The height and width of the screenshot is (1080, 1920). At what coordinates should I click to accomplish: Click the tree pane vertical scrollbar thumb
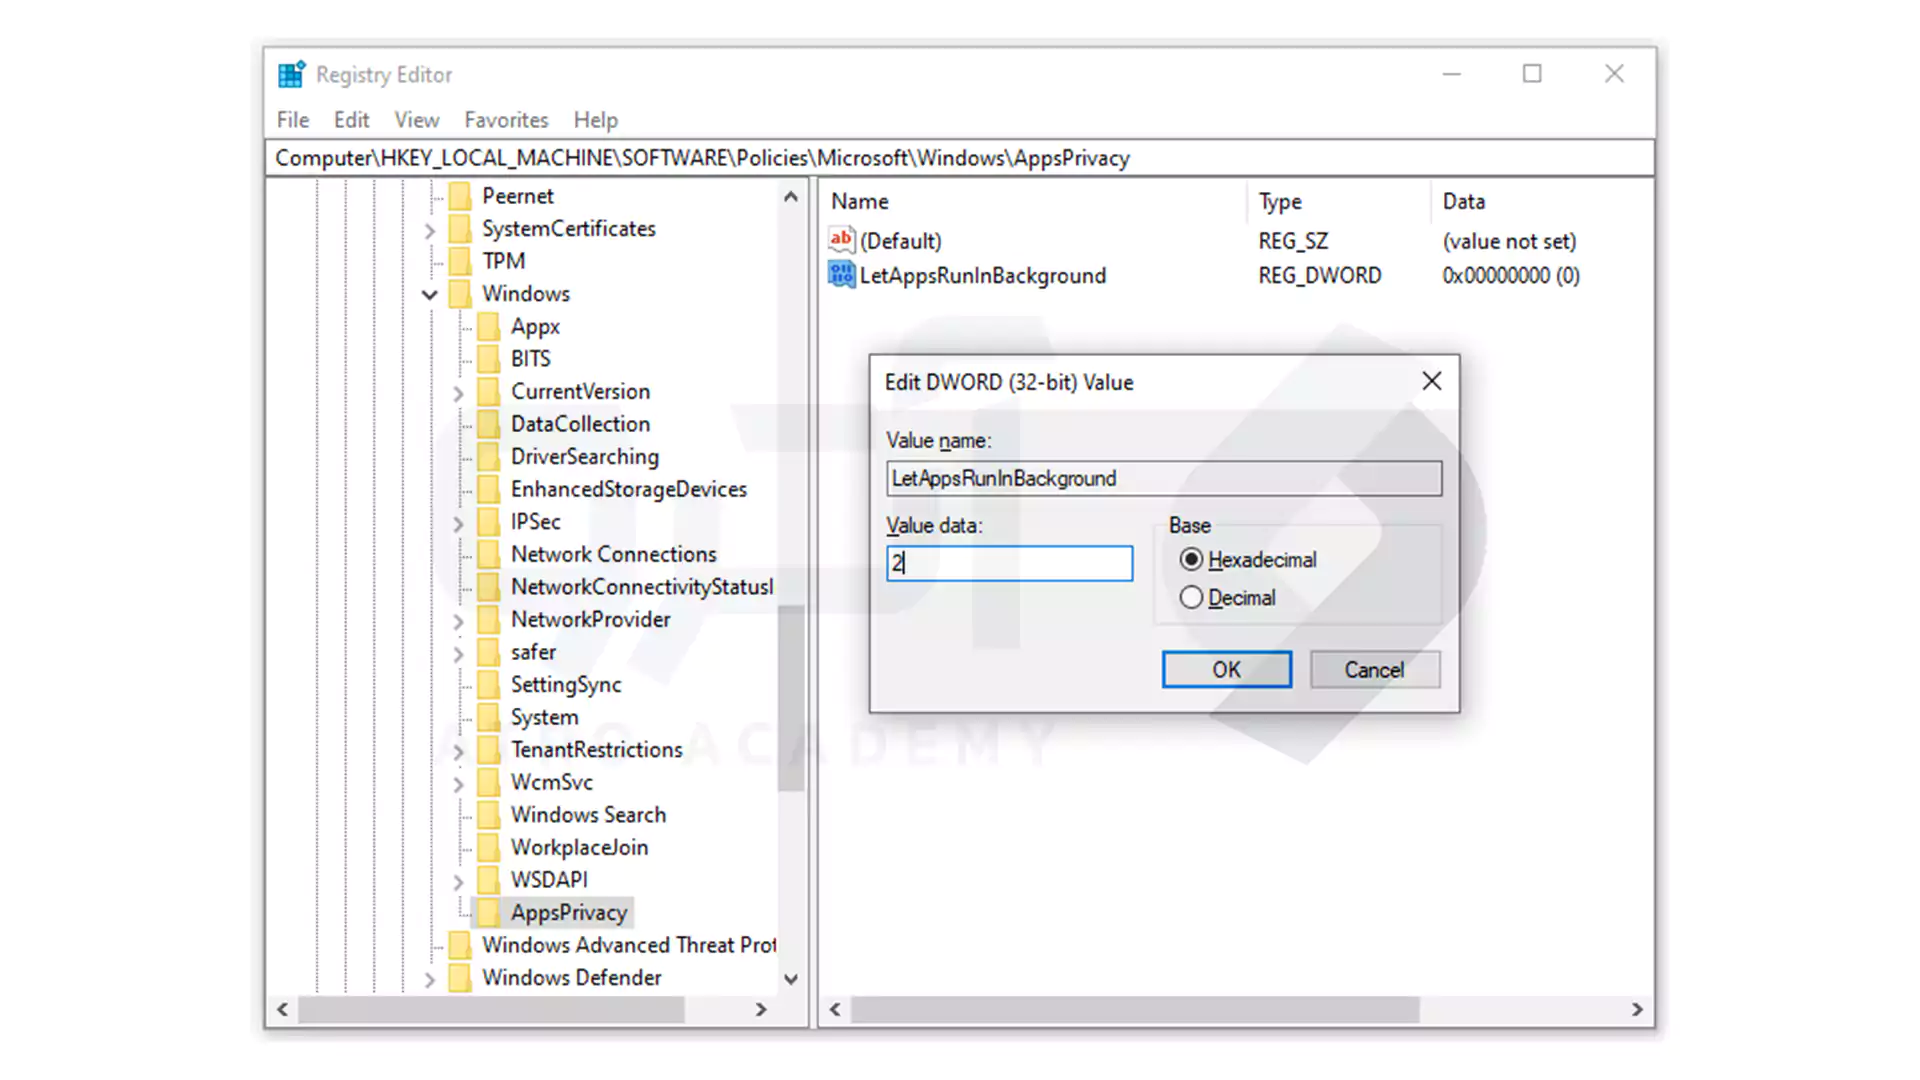point(791,698)
